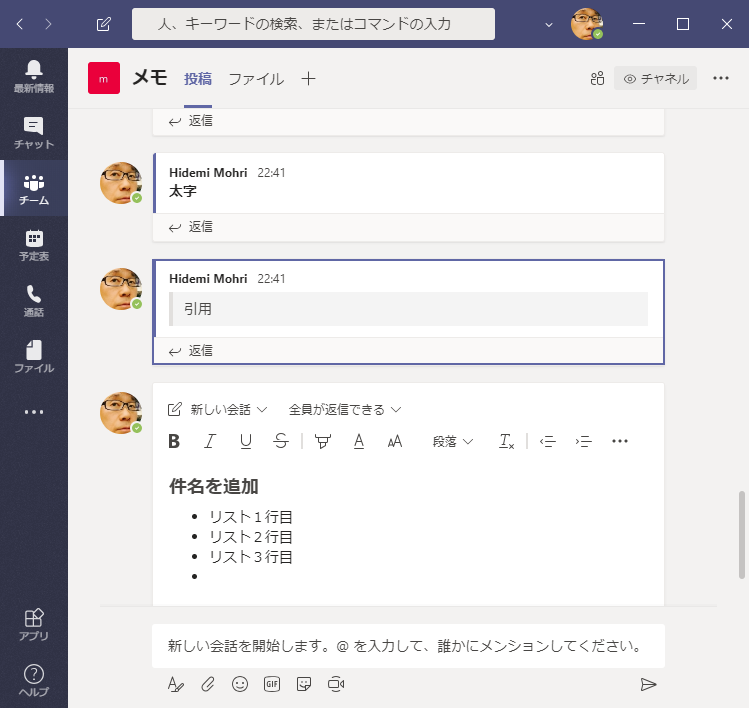Open the 段落 paragraph style dropdown
The image size is (749, 708).
click(452, 441)
